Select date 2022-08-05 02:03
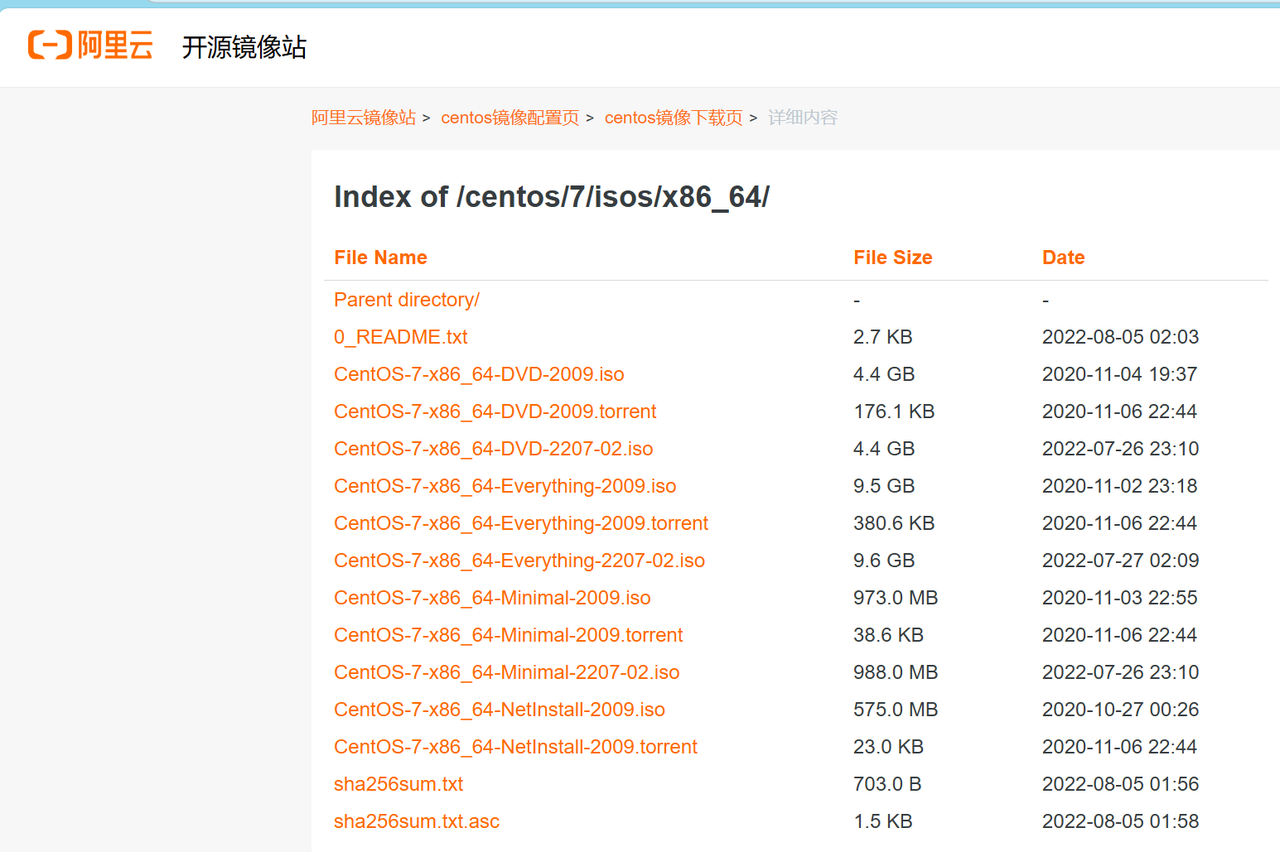The image size is (1280, 852). [1120, 337]
